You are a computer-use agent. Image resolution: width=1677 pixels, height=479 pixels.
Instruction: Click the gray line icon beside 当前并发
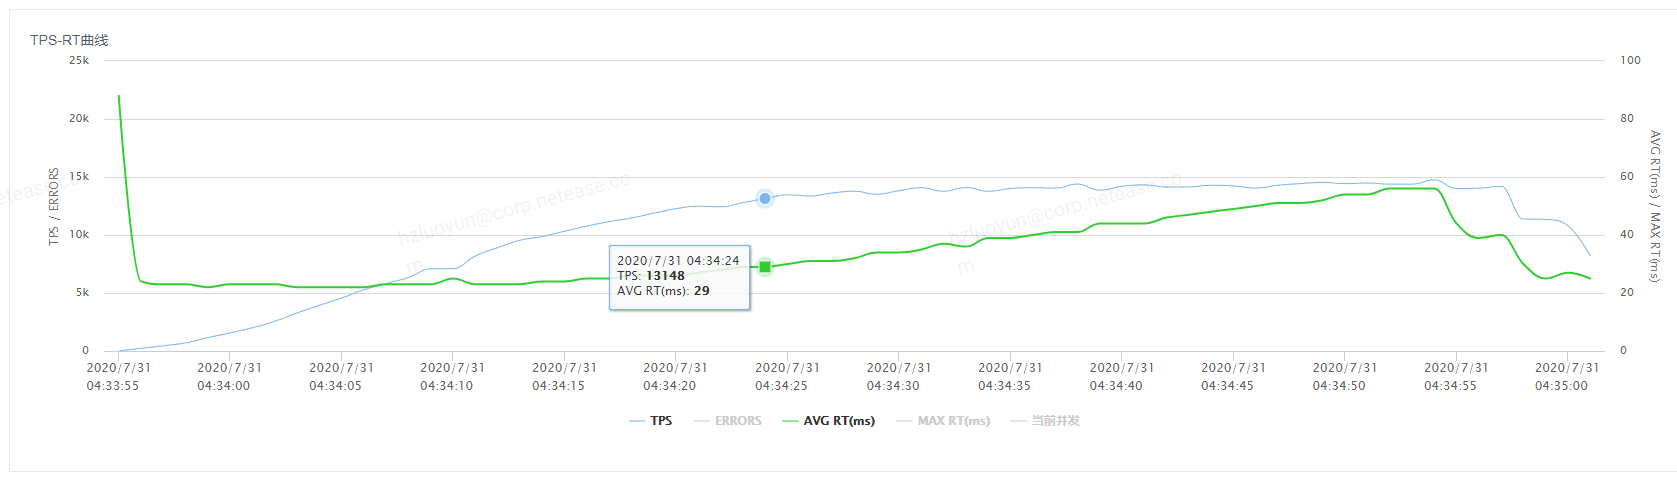click(1018, 422)
